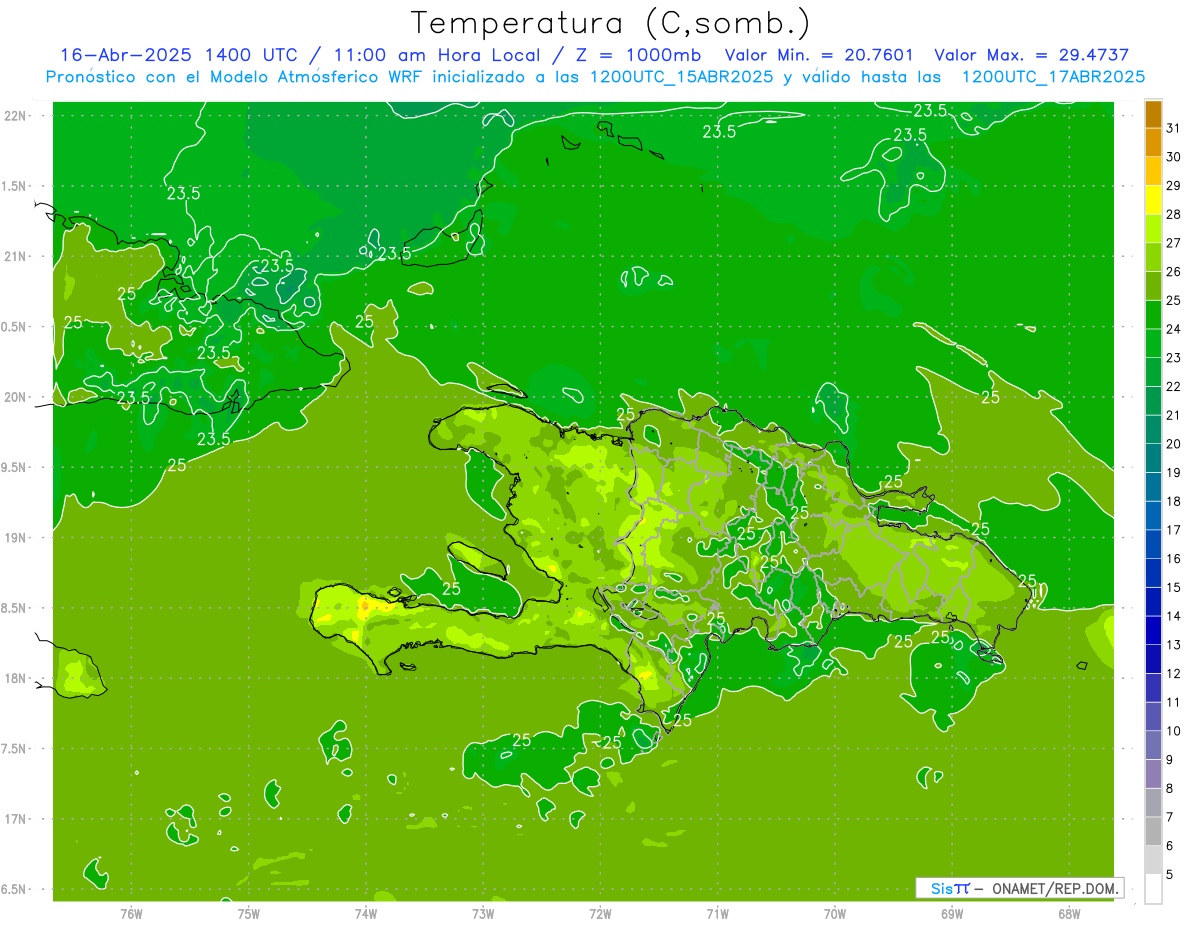Click the "76W" longitude axis label

pos(131,914)
